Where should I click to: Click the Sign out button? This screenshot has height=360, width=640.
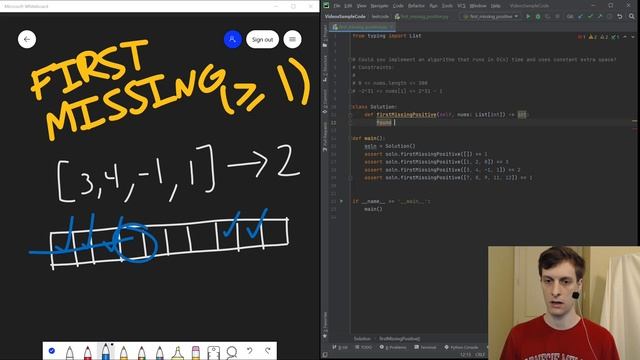[262, 39]
